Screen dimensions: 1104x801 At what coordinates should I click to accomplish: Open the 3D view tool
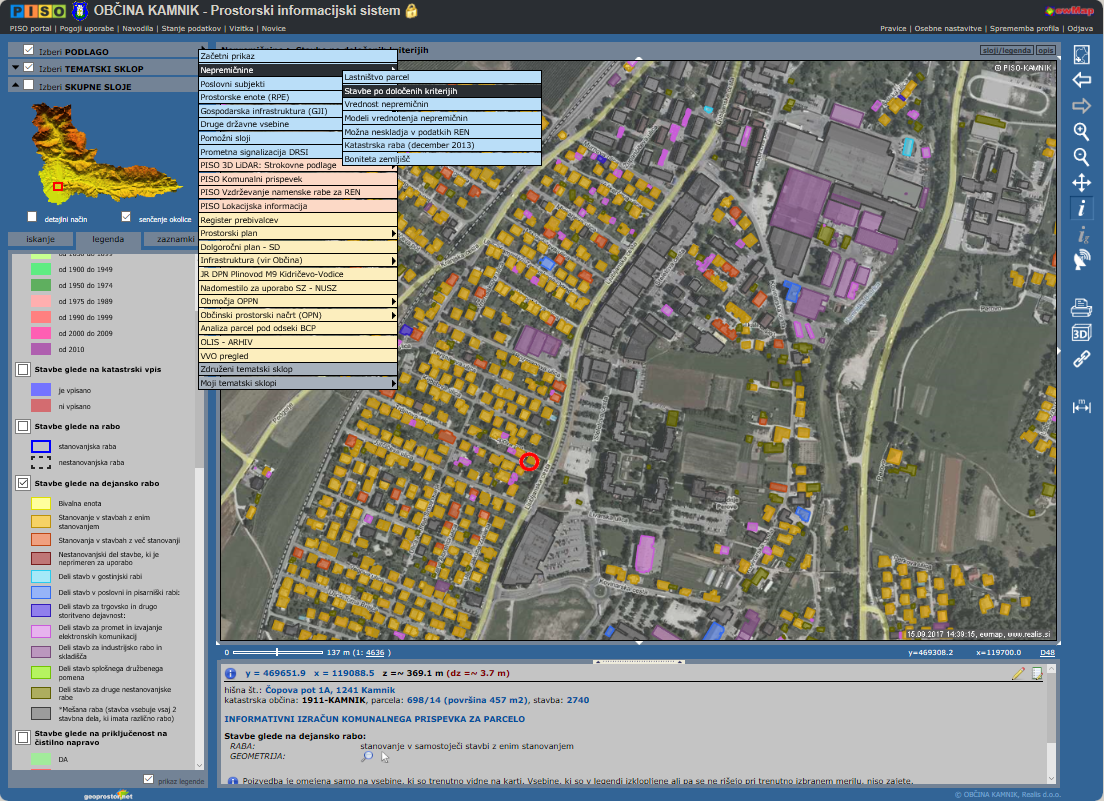pyautogui.click(x=1081, y=333)
